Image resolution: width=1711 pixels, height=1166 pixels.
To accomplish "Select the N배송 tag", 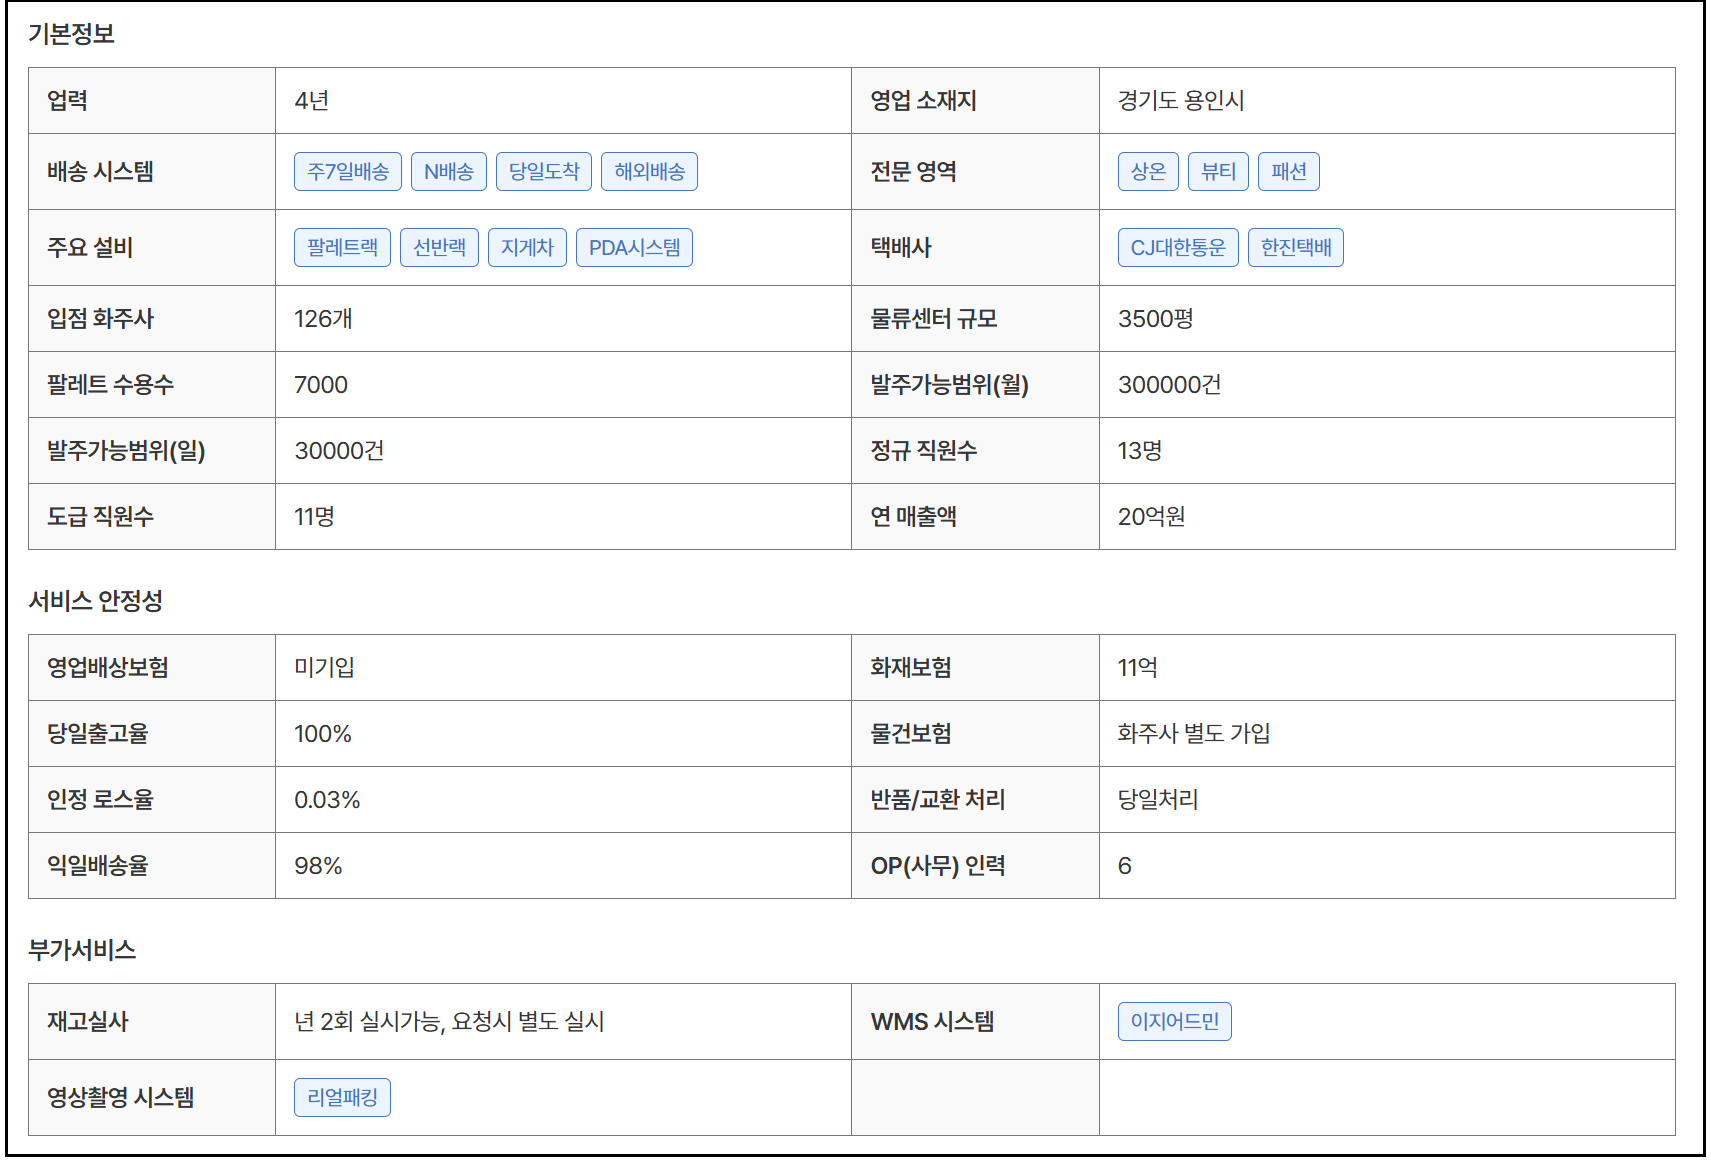I will coord(448,171).
